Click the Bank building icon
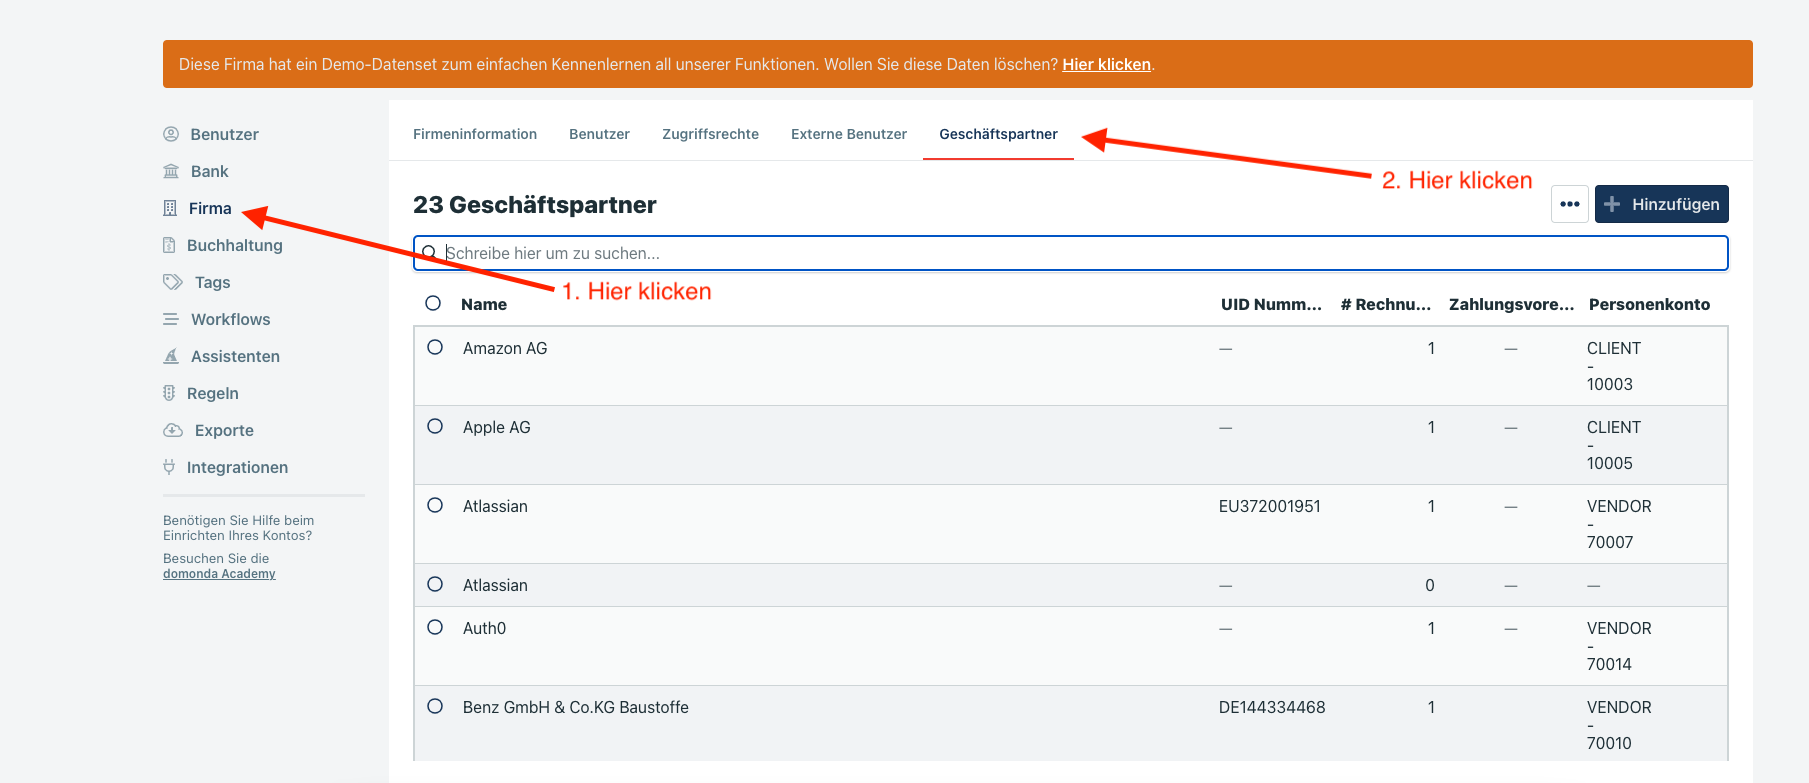 point(171,171)
